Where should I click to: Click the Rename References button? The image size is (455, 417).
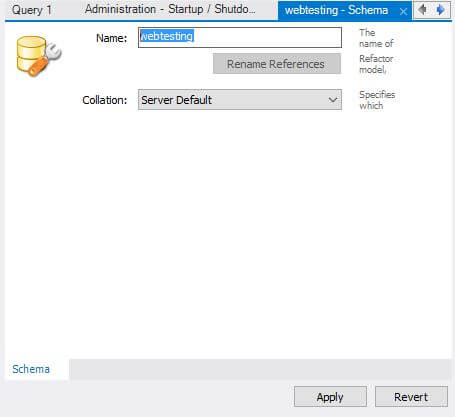(277, 64)
